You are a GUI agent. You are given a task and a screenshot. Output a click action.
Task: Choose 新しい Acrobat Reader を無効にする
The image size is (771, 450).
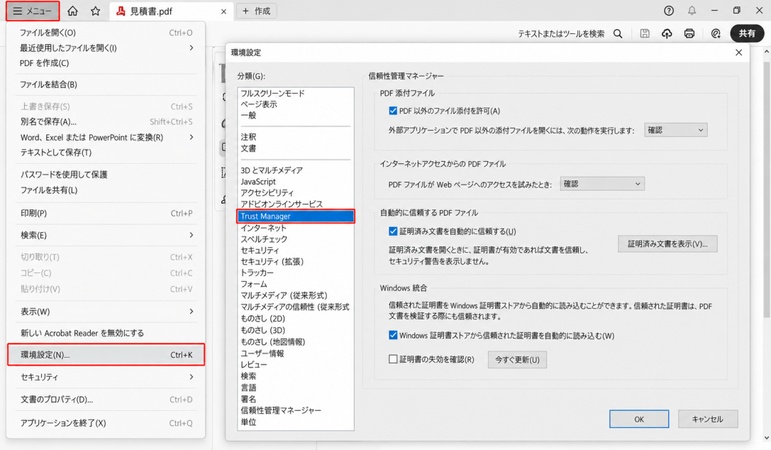click(x=106, y=333)
